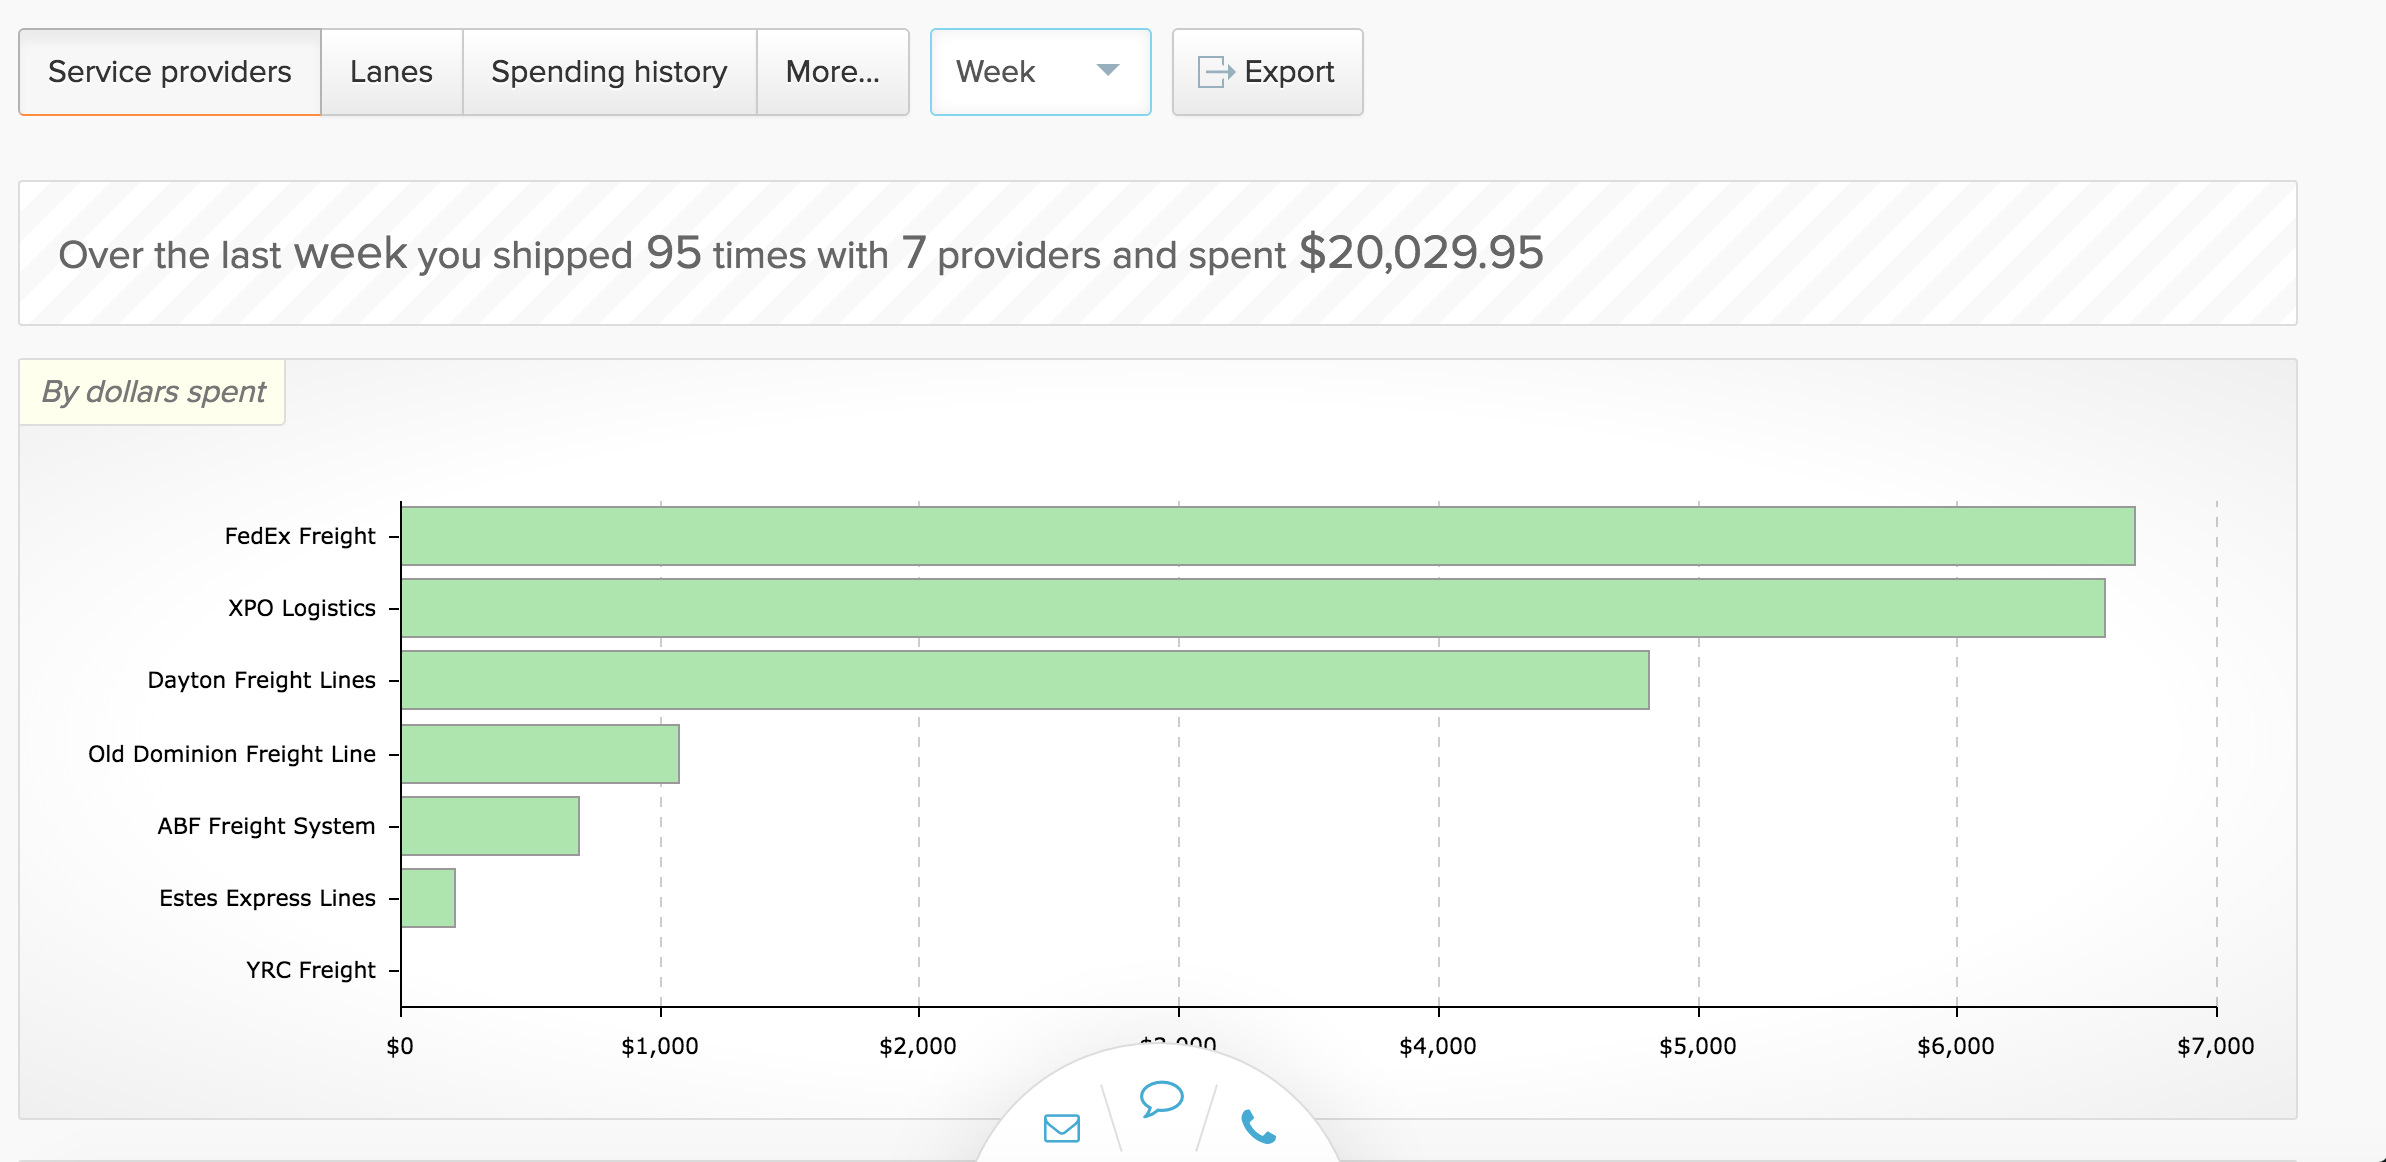This screenshot has height=1162, width=2386.
Task: Click the phone call support icon
Action: tap(1258, 1127)
